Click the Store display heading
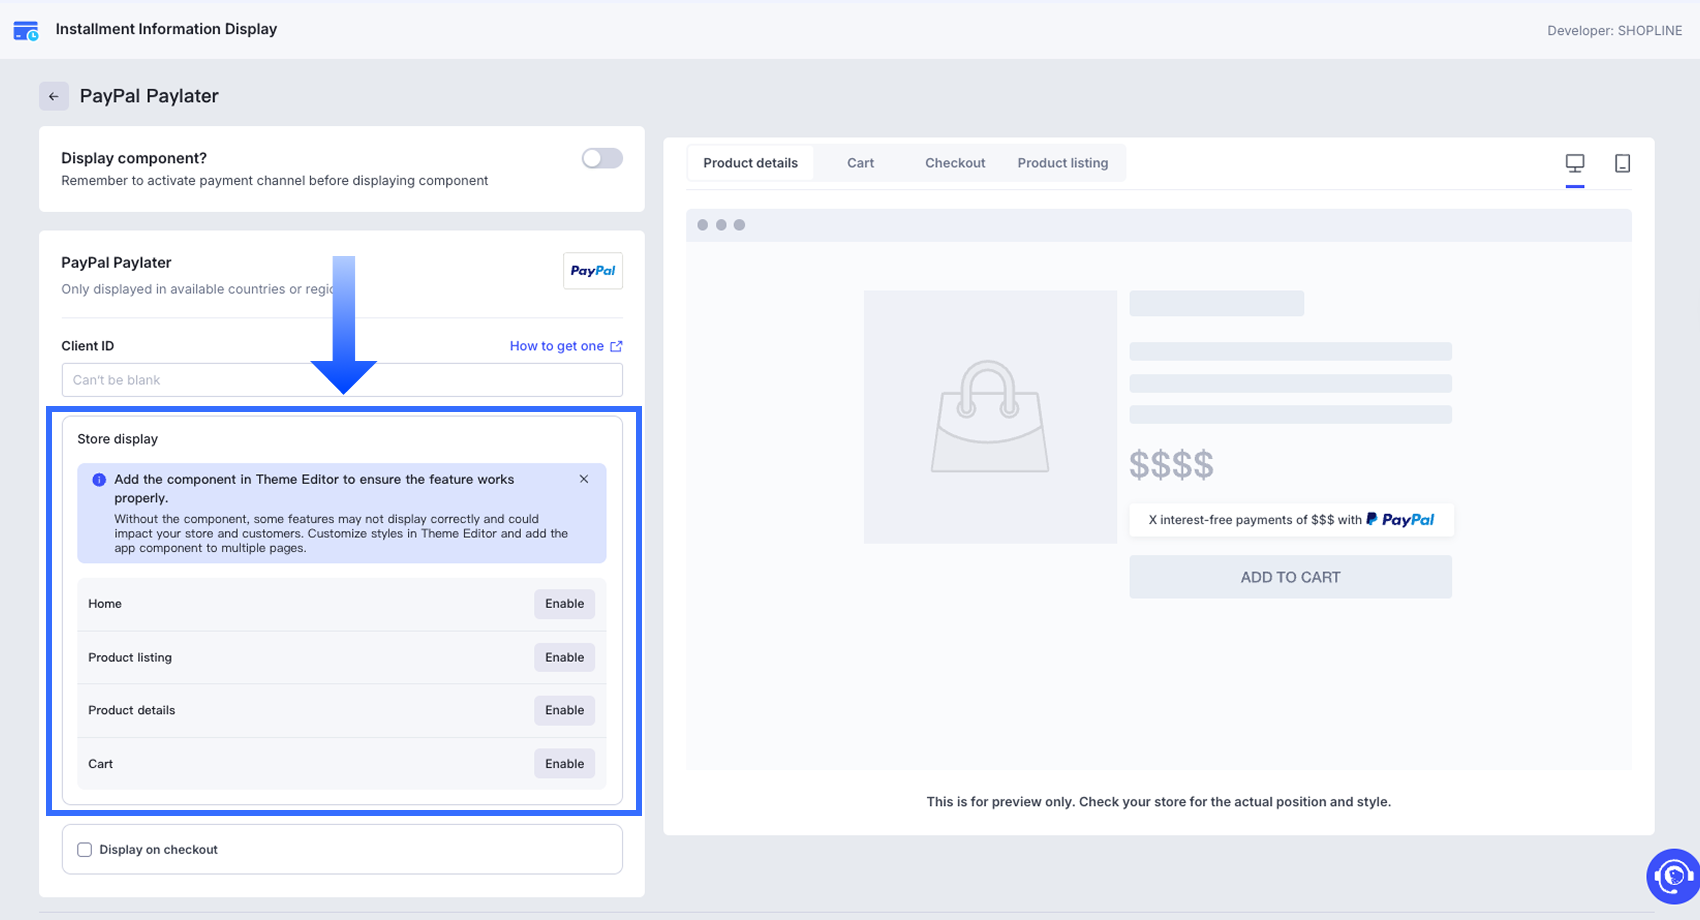 pos(118,439)
